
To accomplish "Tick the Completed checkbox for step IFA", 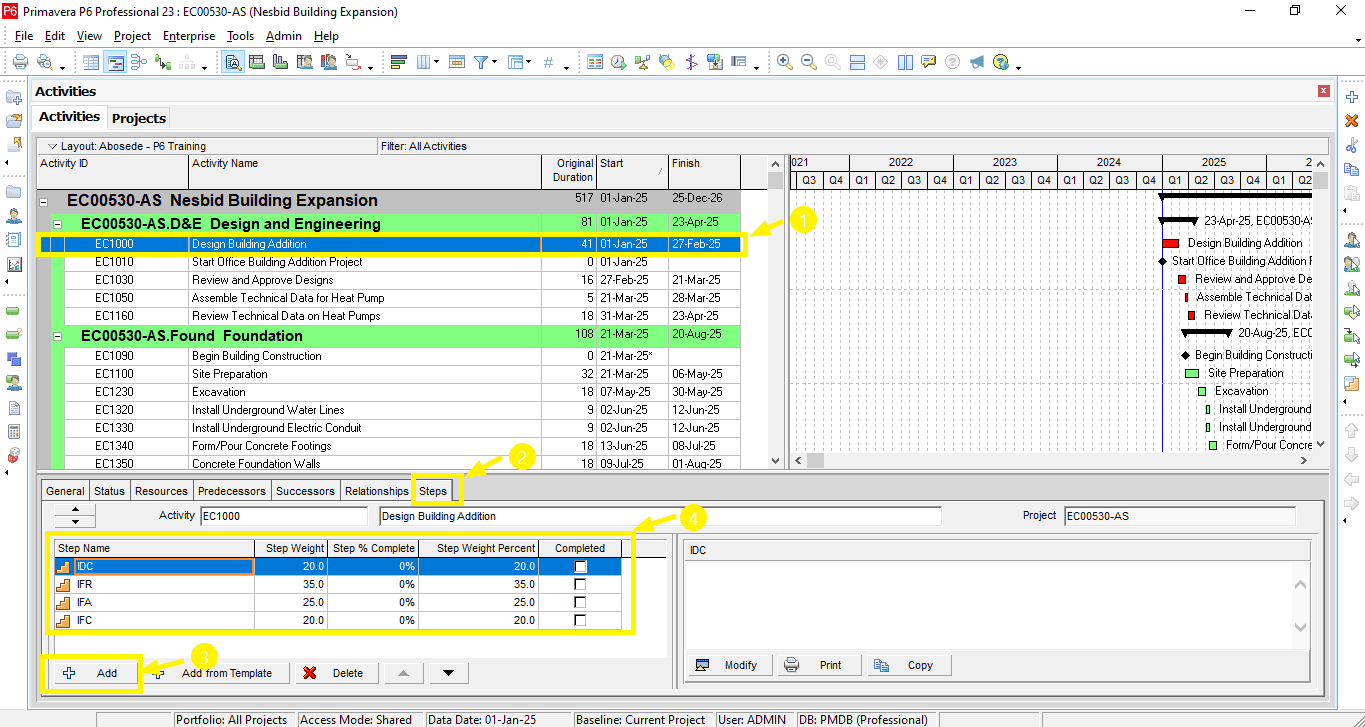I will tap(580, 602).
